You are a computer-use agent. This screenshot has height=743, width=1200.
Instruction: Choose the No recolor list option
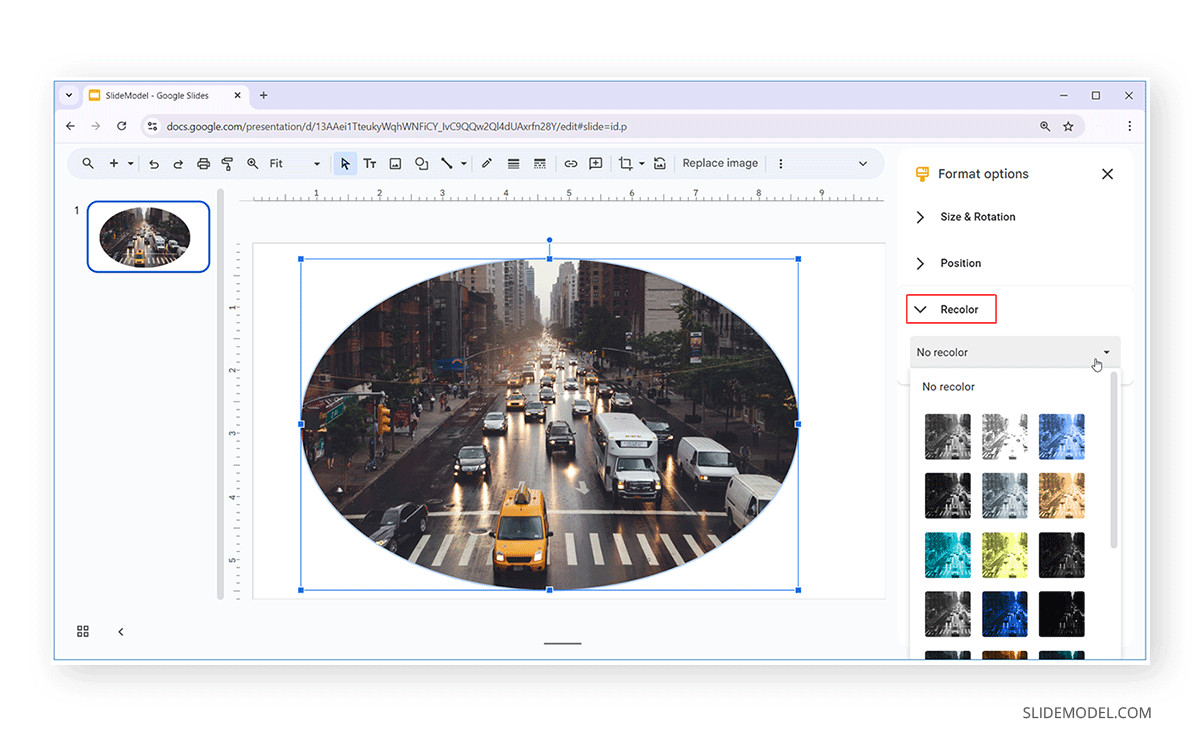pyautogui.click(x=948, y=387)
